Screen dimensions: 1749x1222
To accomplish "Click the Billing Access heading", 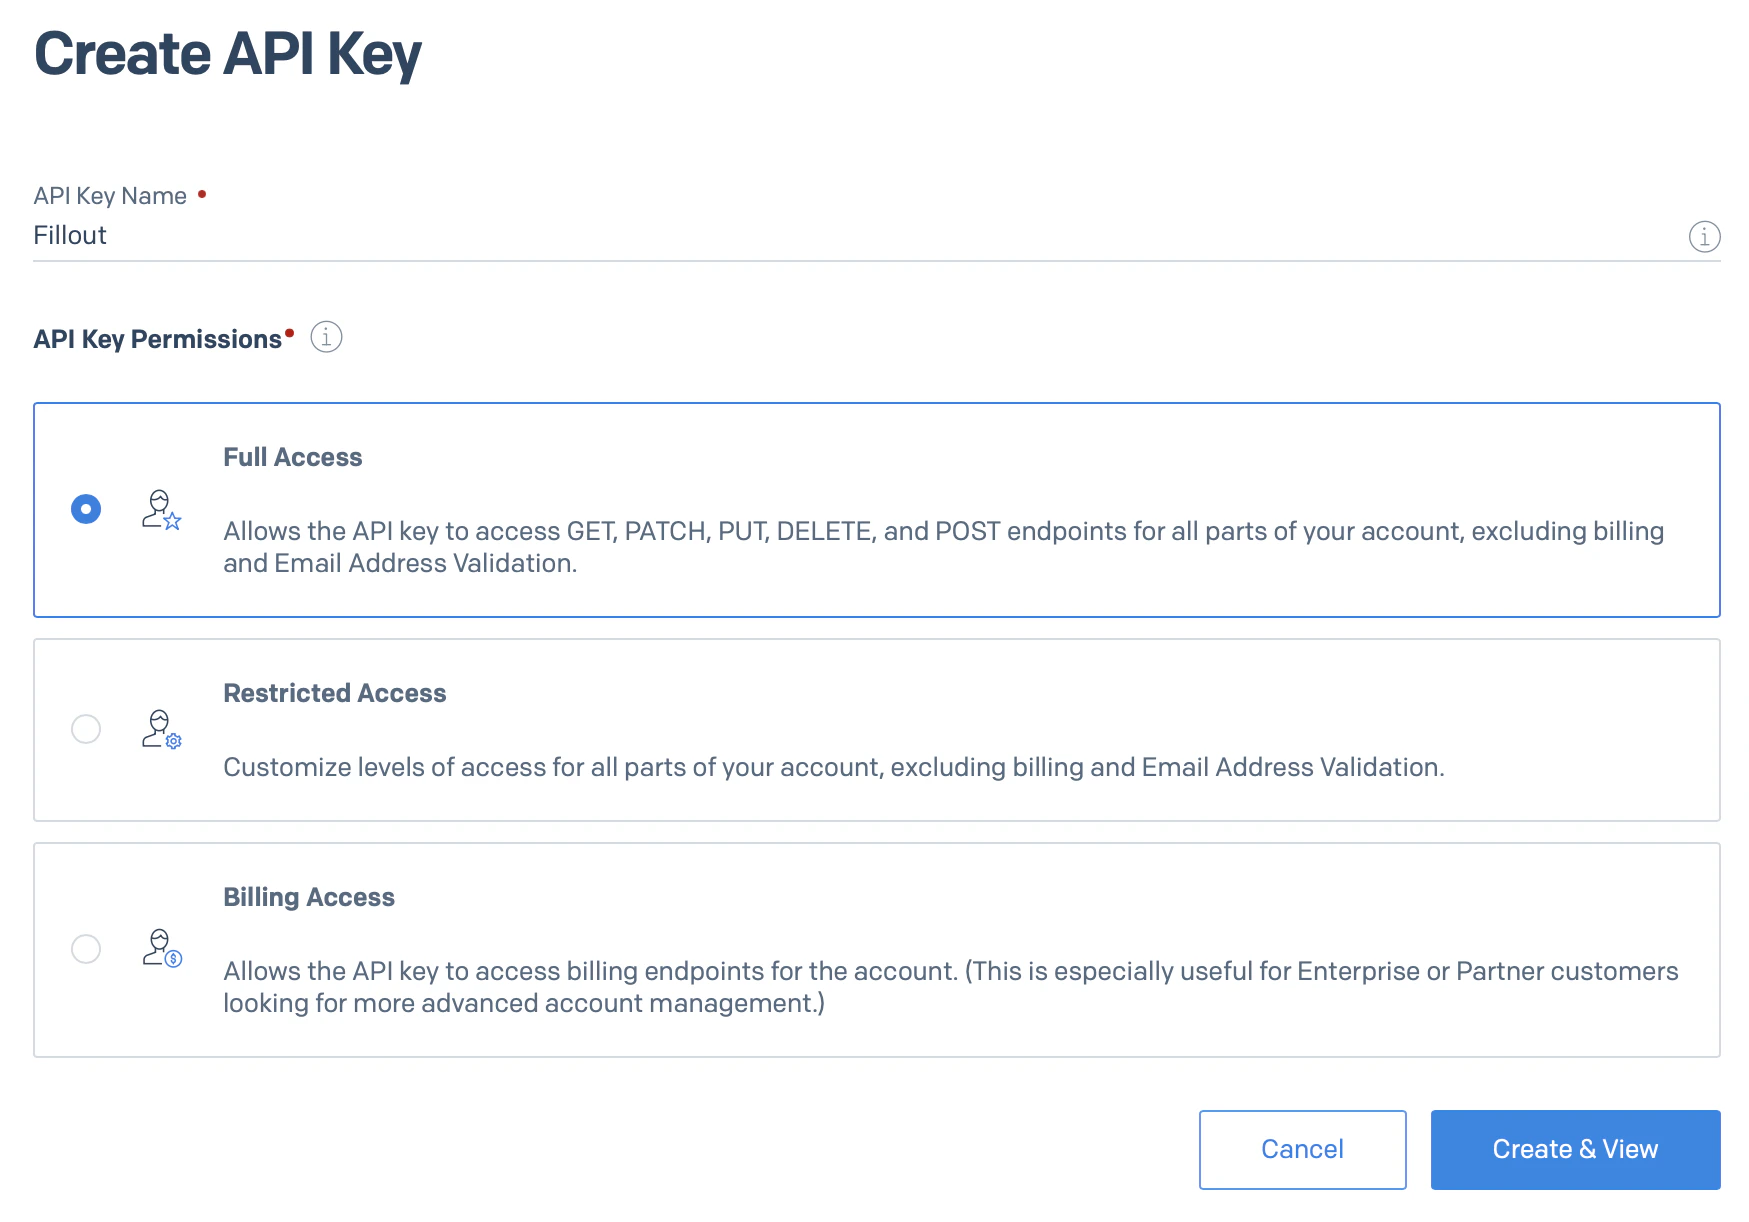I will 309,897.
